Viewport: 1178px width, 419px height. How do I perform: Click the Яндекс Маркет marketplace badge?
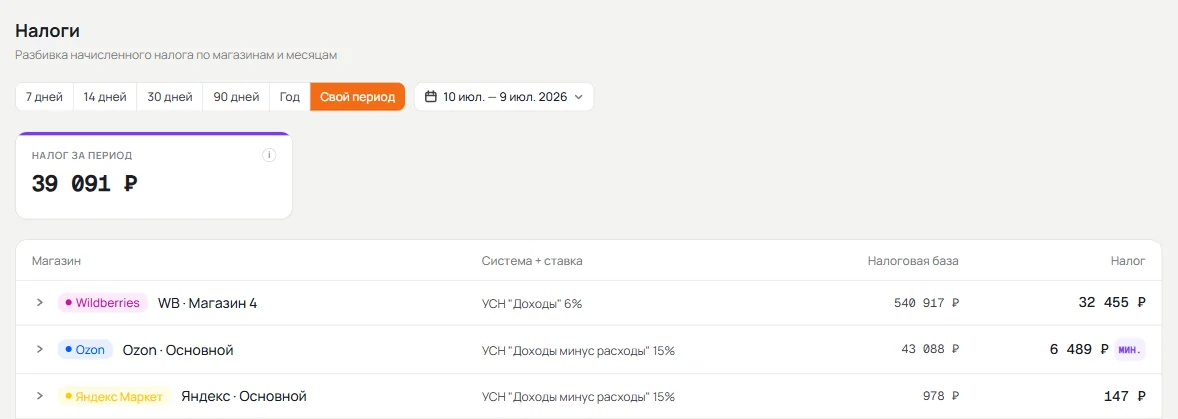[115, 396]
